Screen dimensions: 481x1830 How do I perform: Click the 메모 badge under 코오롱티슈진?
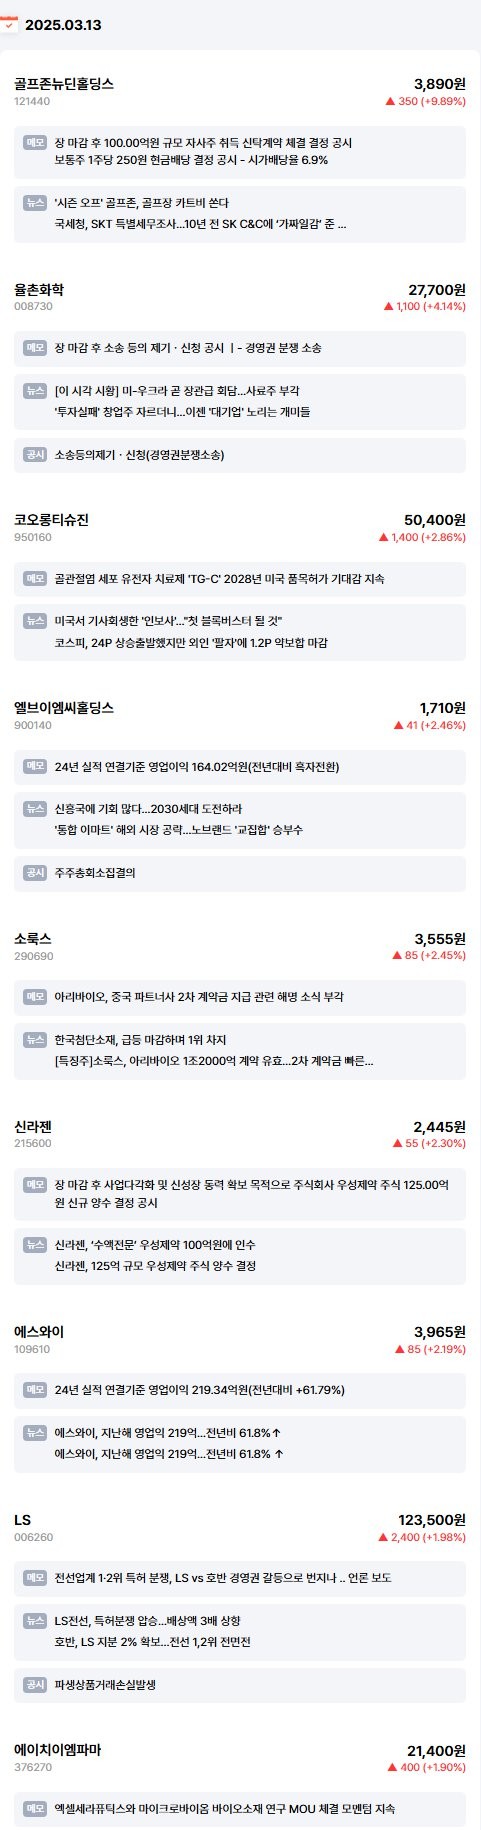(35, 579)
